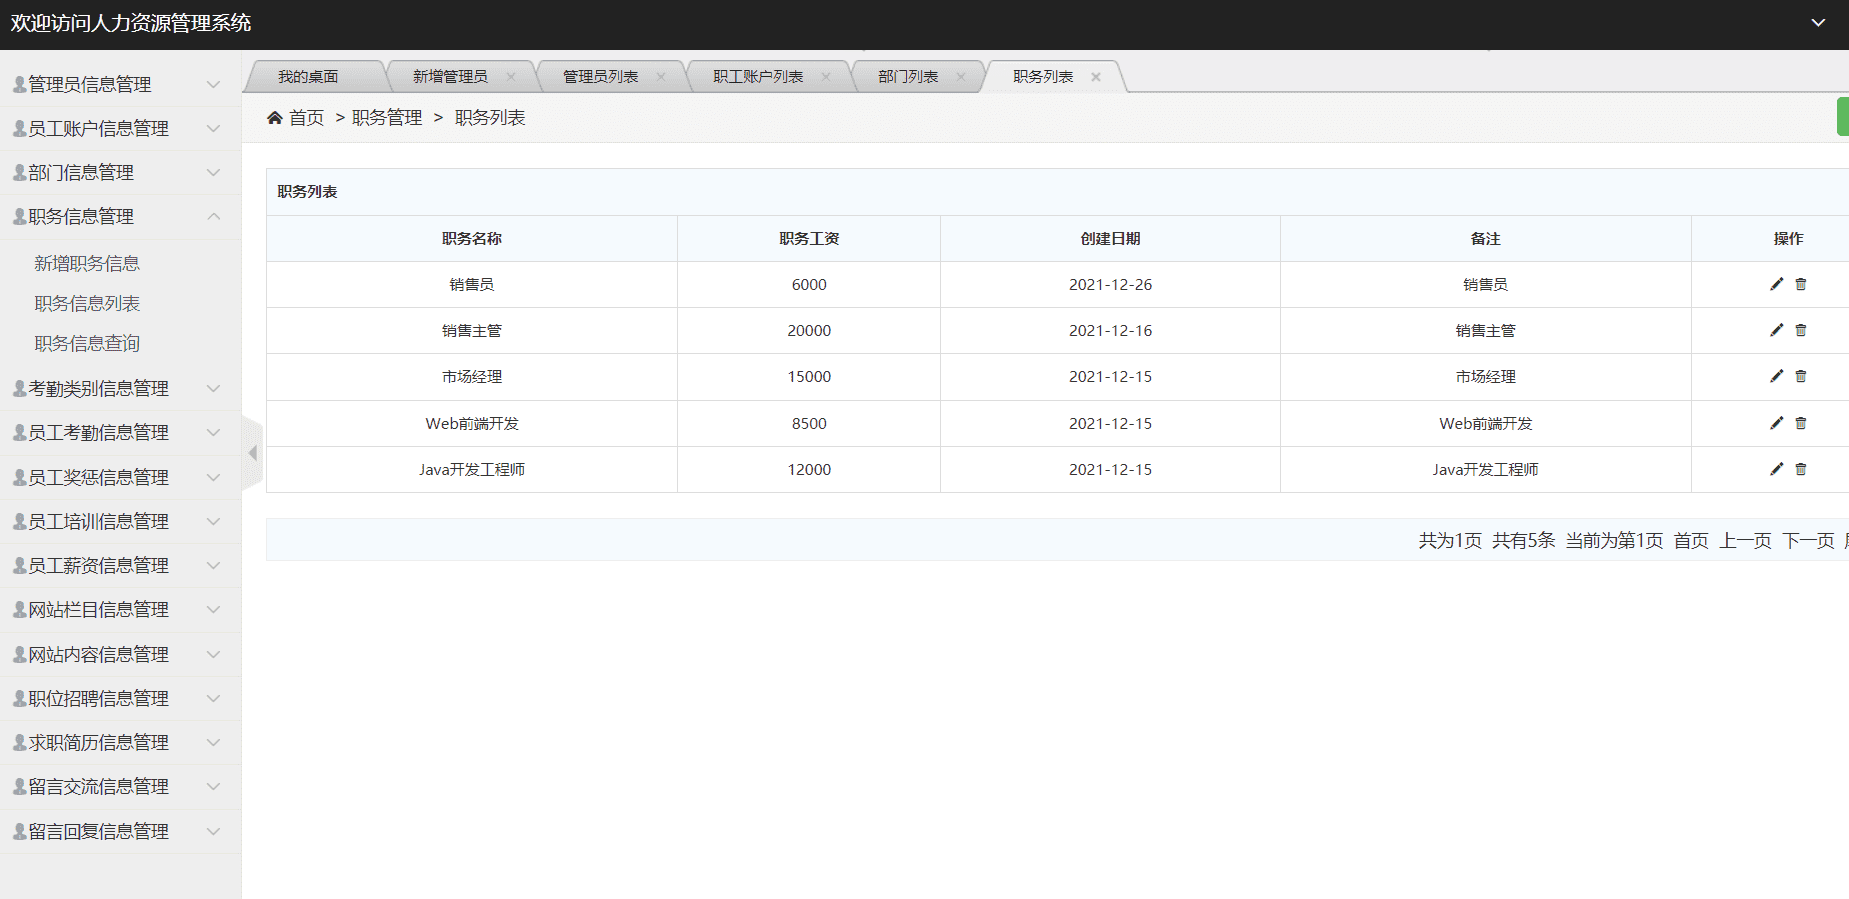Click the 备注 column header
1849x899 pixels.
1485,238
